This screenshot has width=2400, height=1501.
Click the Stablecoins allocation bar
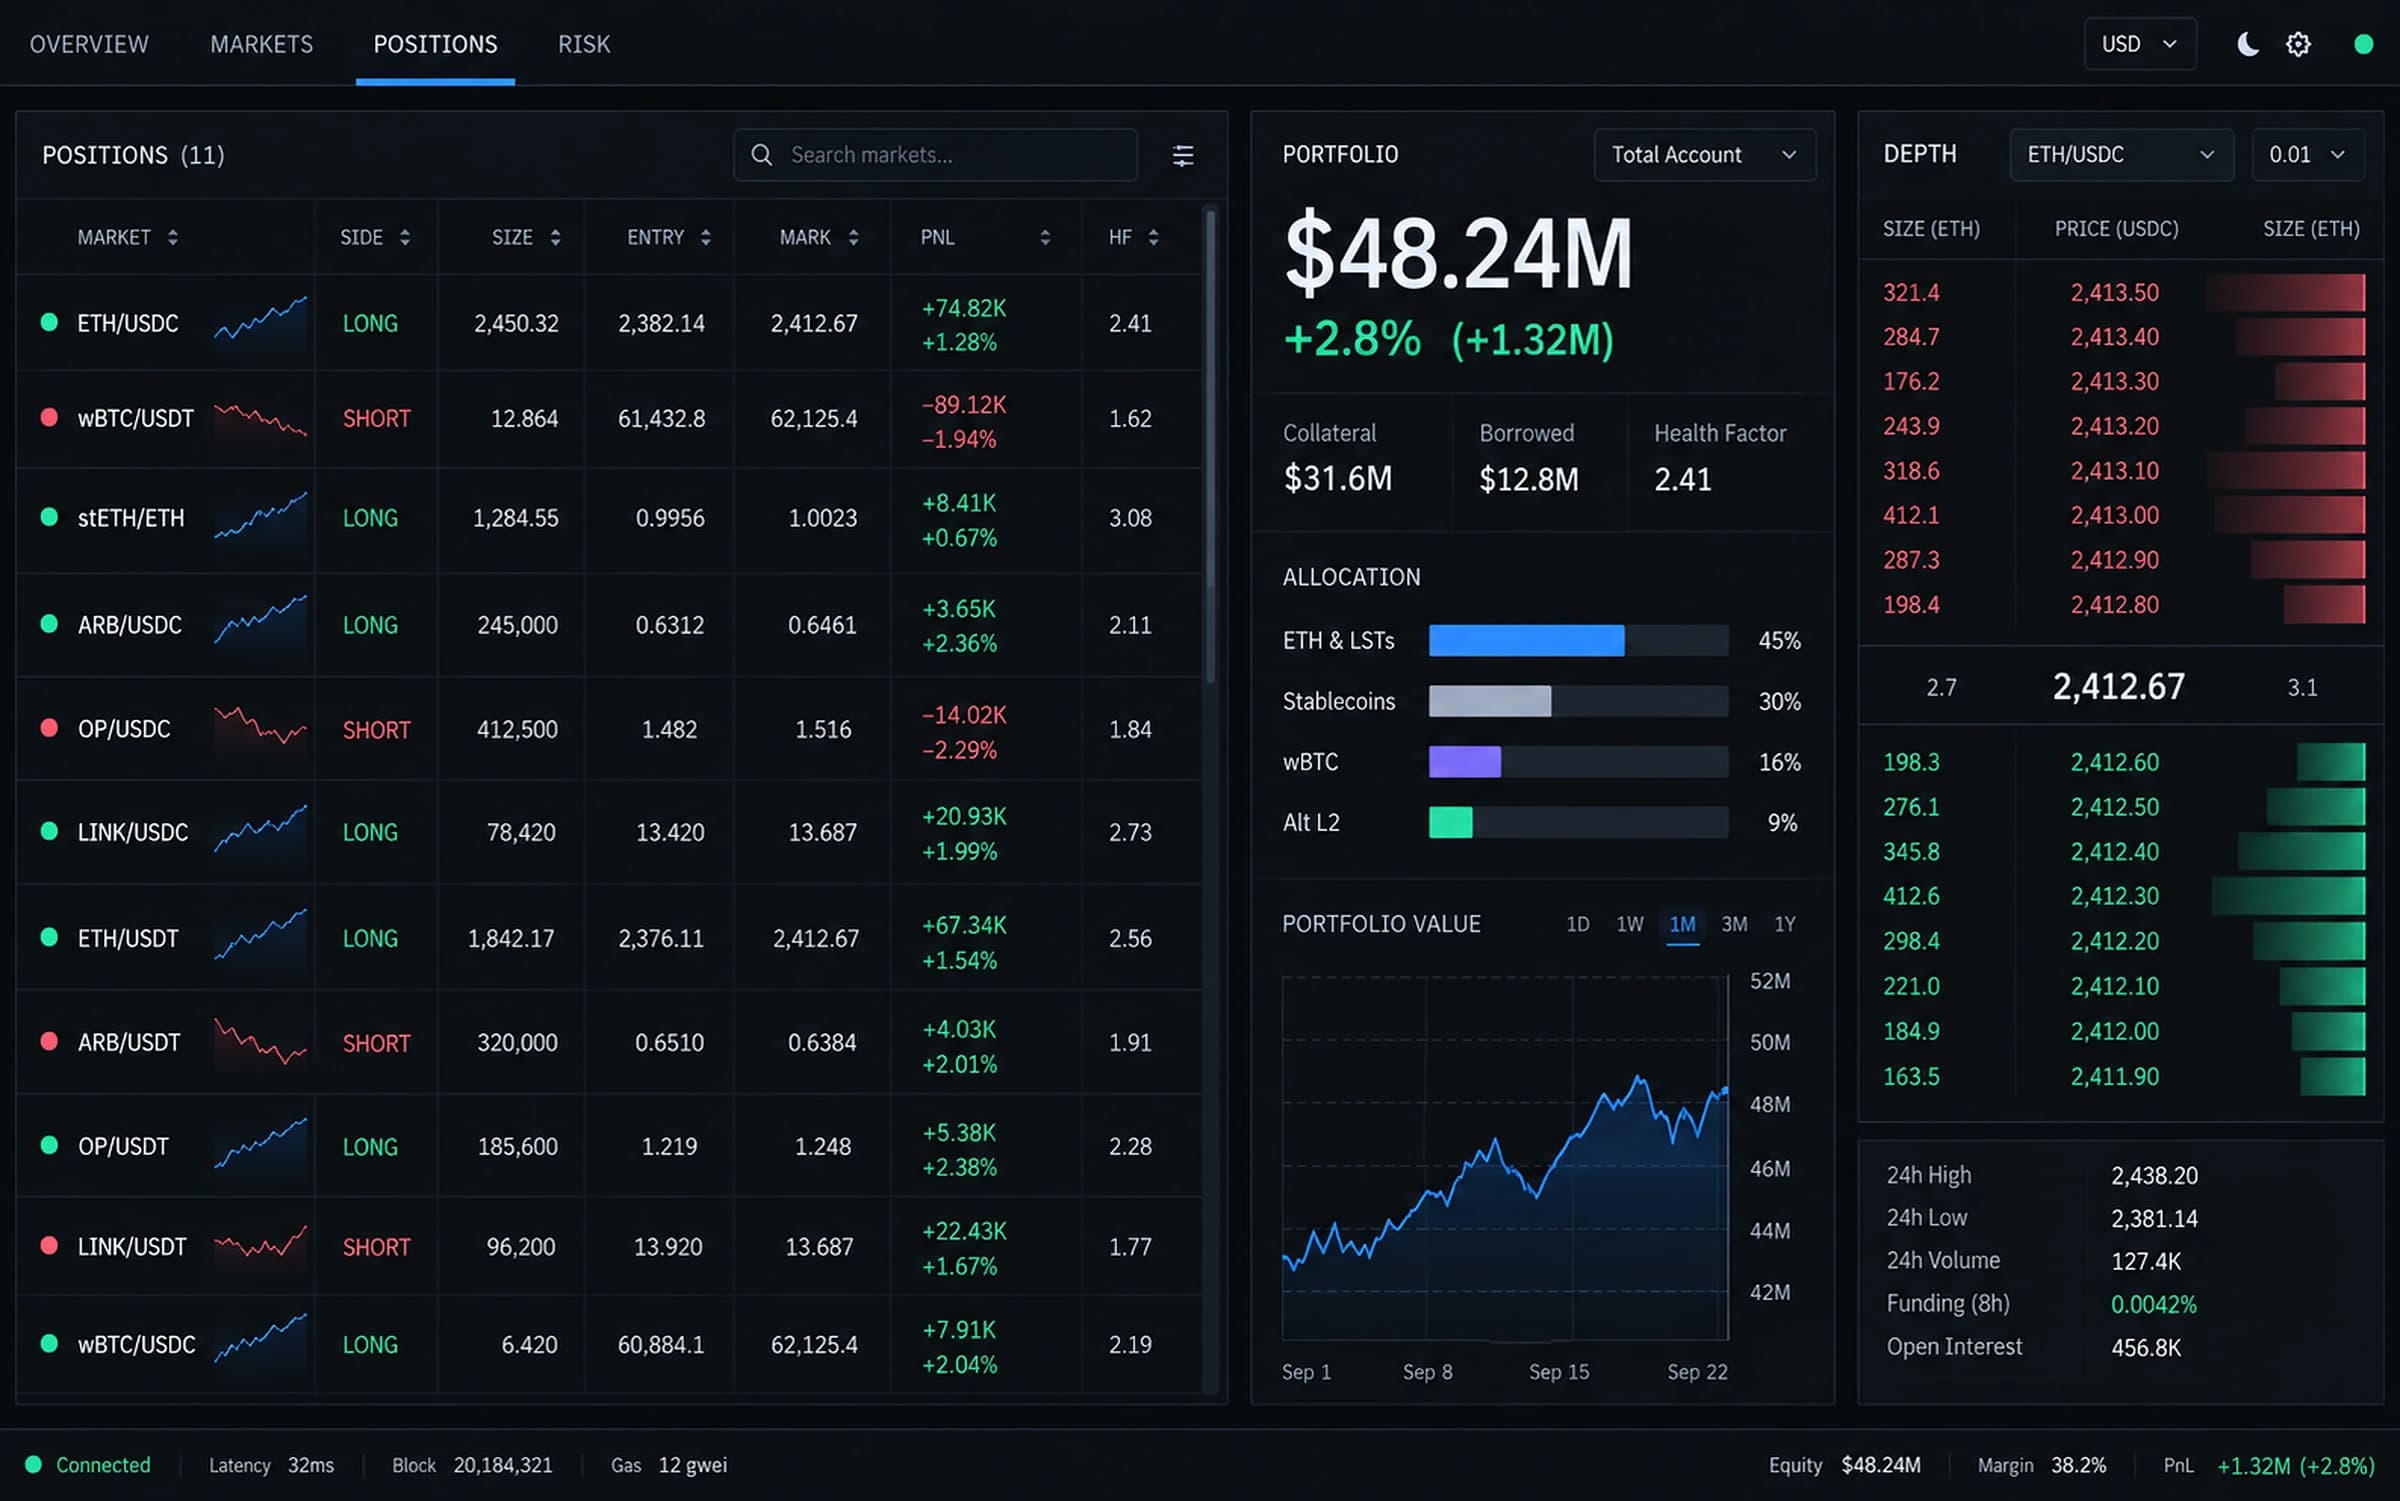click(x=1578, y=701)
